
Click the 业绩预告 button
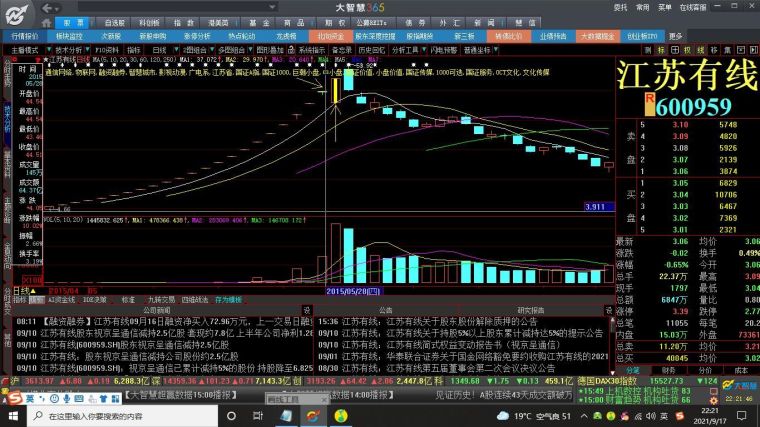click(x=553, y=36)
